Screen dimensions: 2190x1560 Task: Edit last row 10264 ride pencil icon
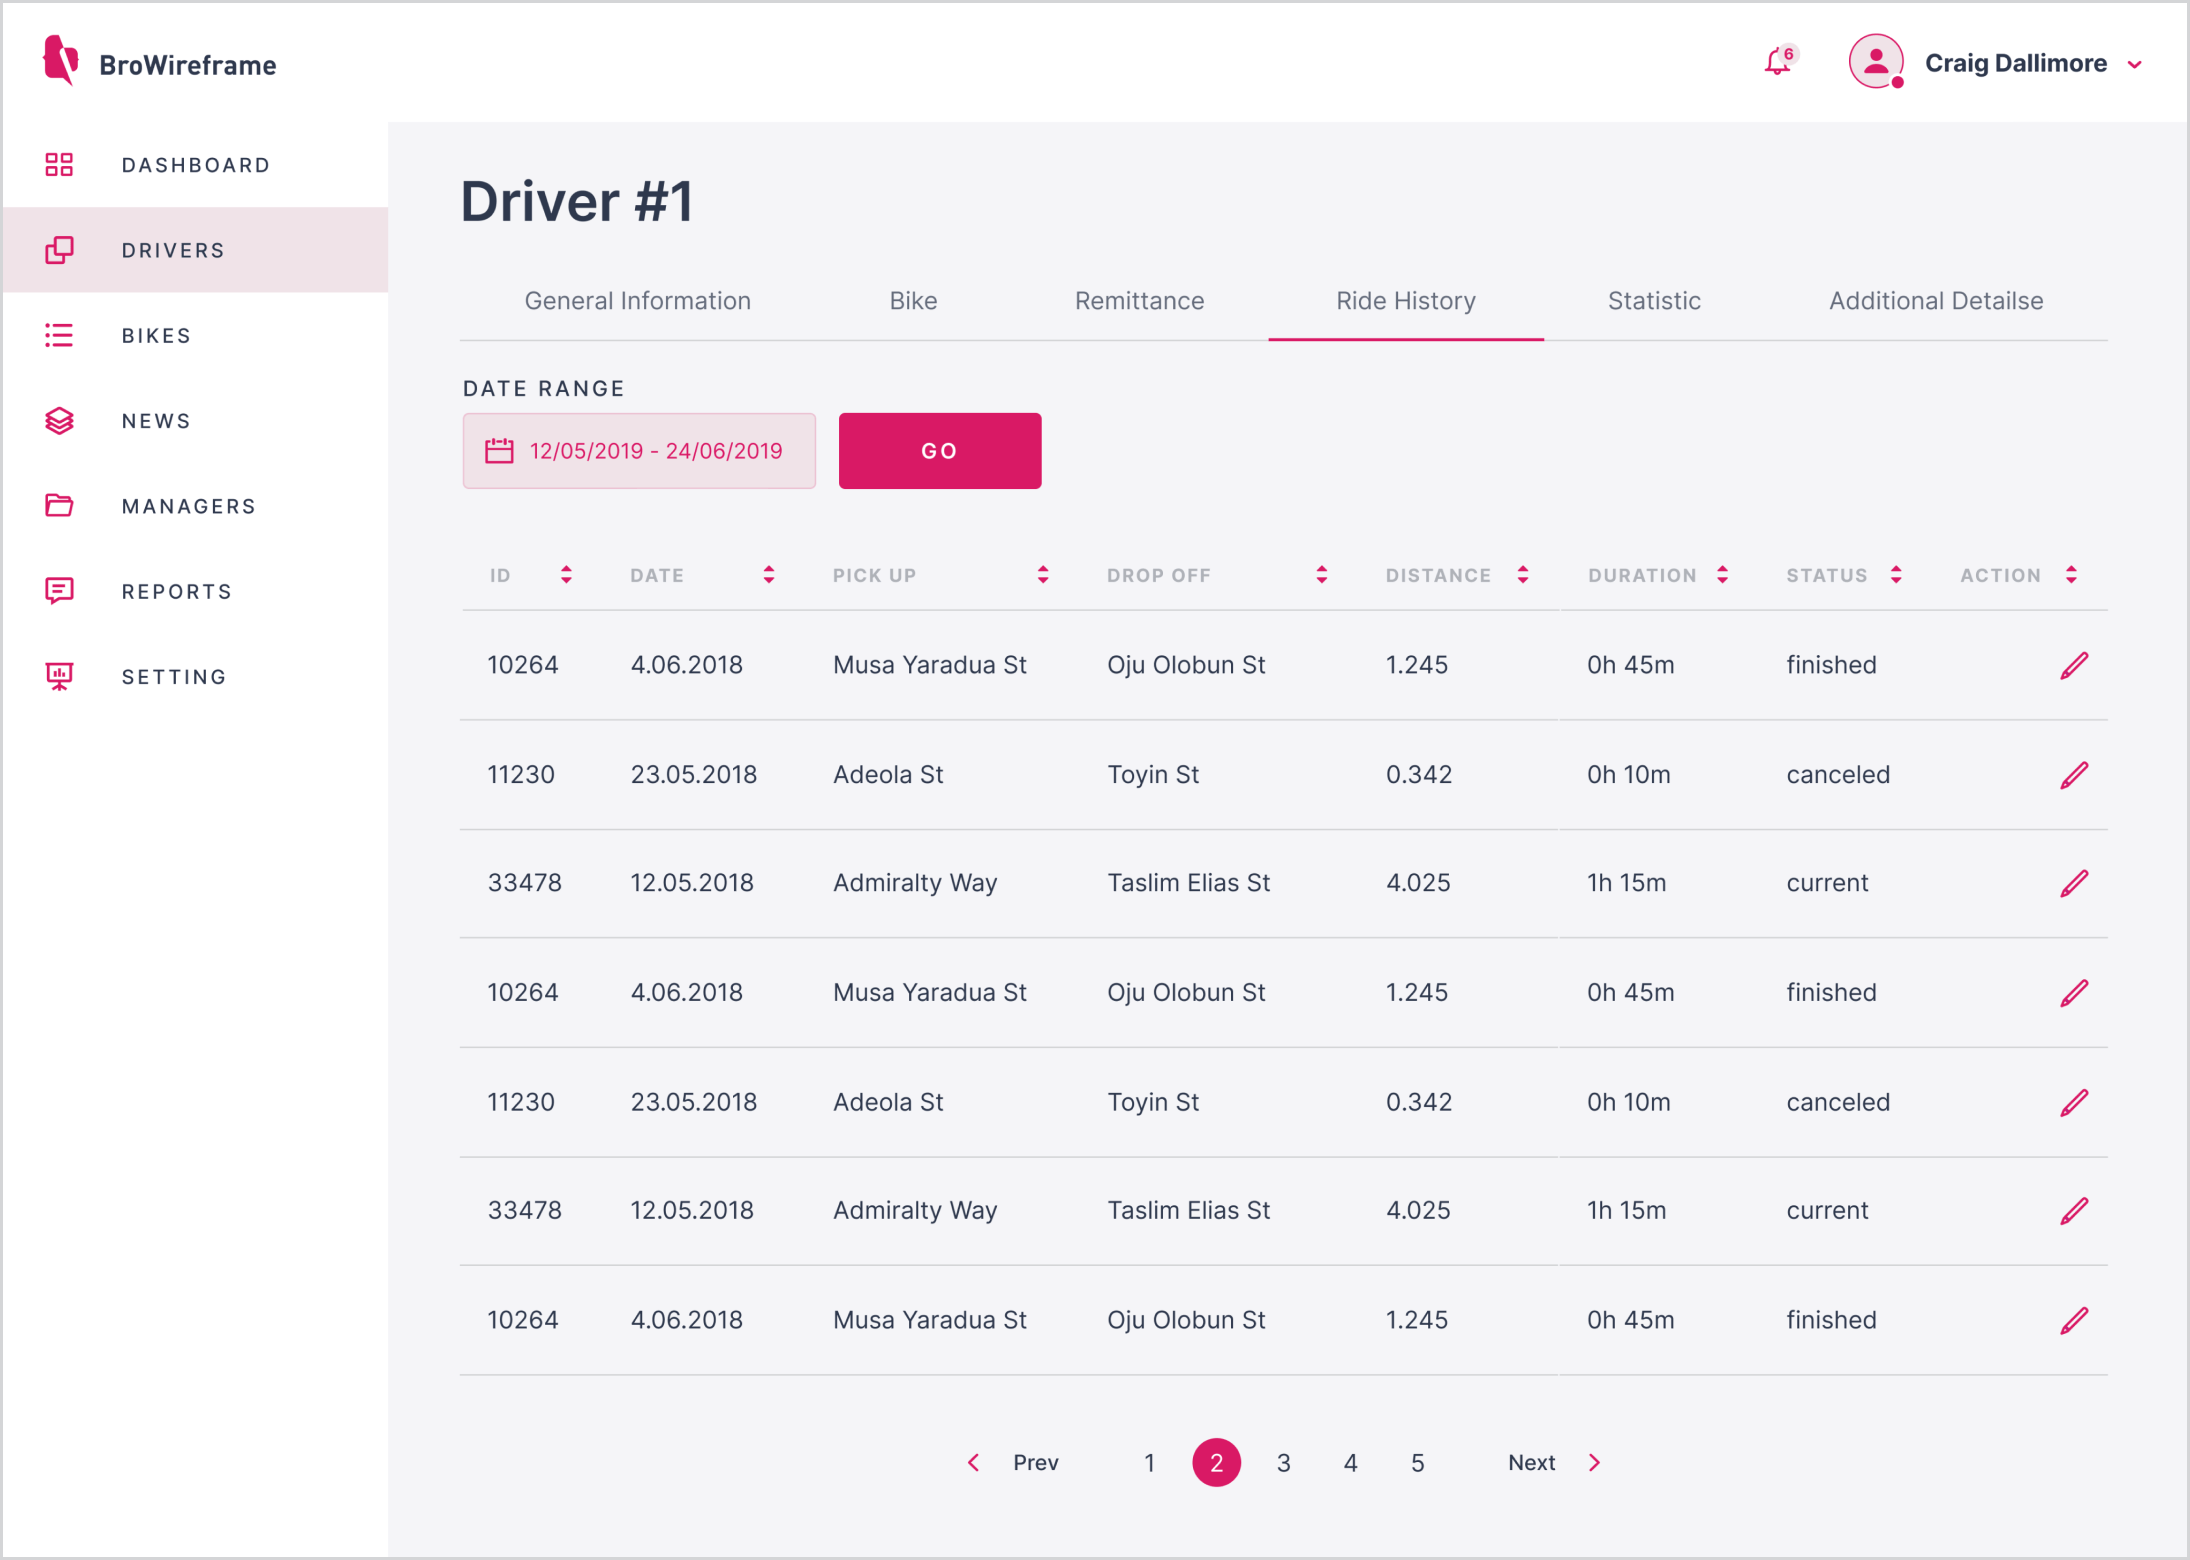(x=2074, y=1320)
